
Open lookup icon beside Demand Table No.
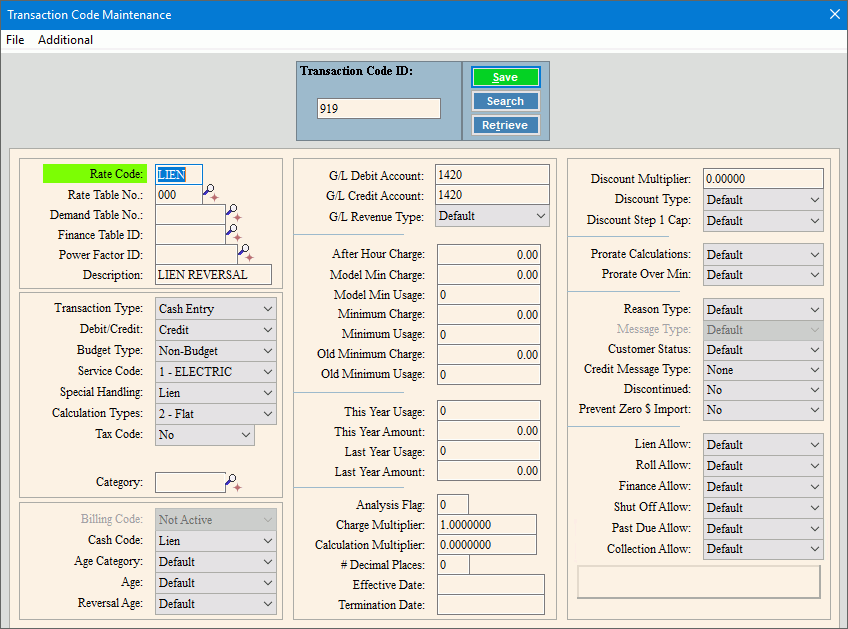coord(234,213)
